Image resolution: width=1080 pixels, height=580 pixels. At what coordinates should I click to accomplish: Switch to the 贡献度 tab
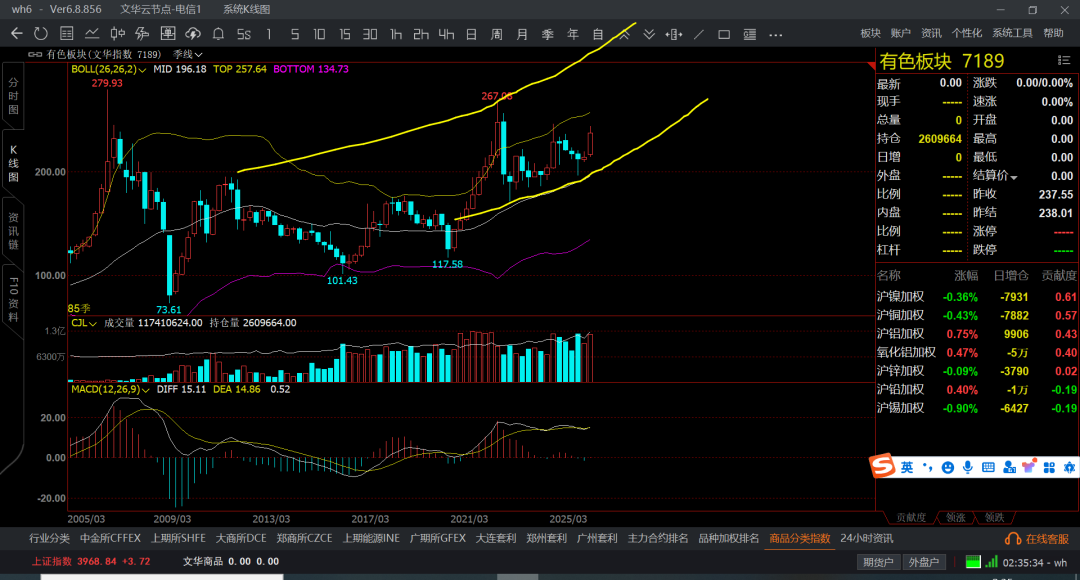tap(911, 517)
